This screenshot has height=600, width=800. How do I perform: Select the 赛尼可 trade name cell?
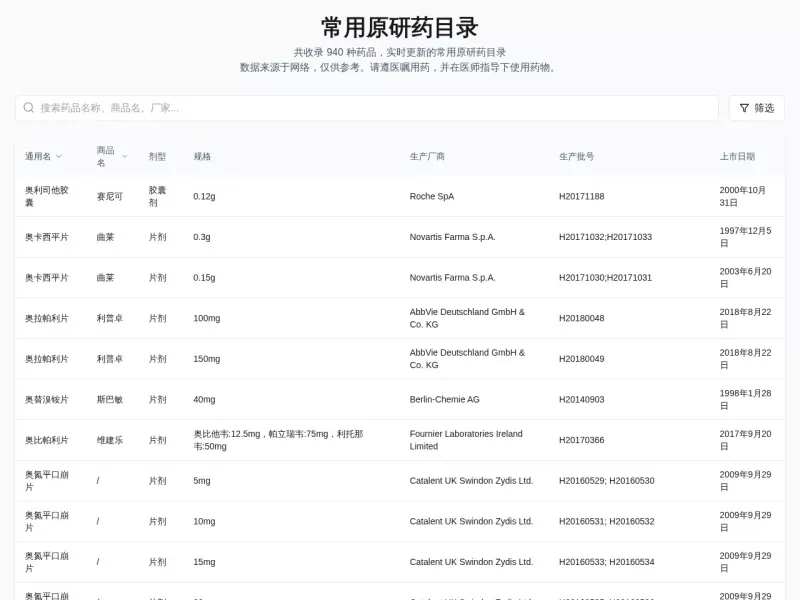[x=110, y=196]
